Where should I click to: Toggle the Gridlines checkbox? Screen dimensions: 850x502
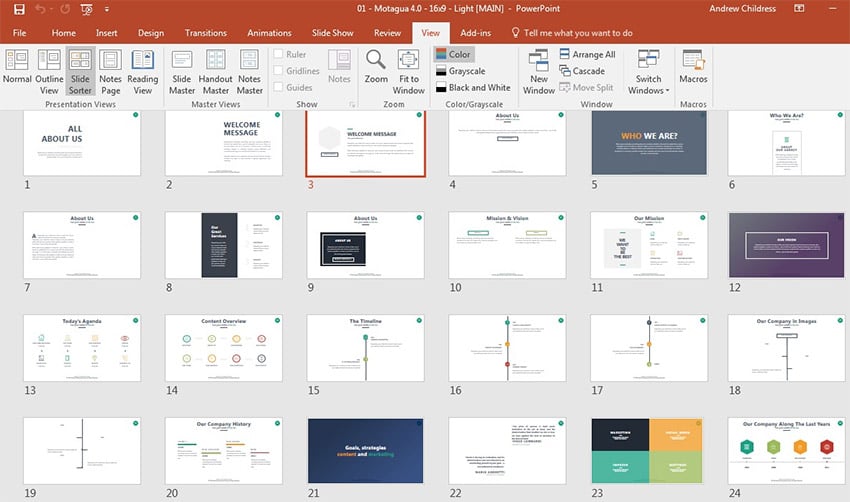coord(279,71)
